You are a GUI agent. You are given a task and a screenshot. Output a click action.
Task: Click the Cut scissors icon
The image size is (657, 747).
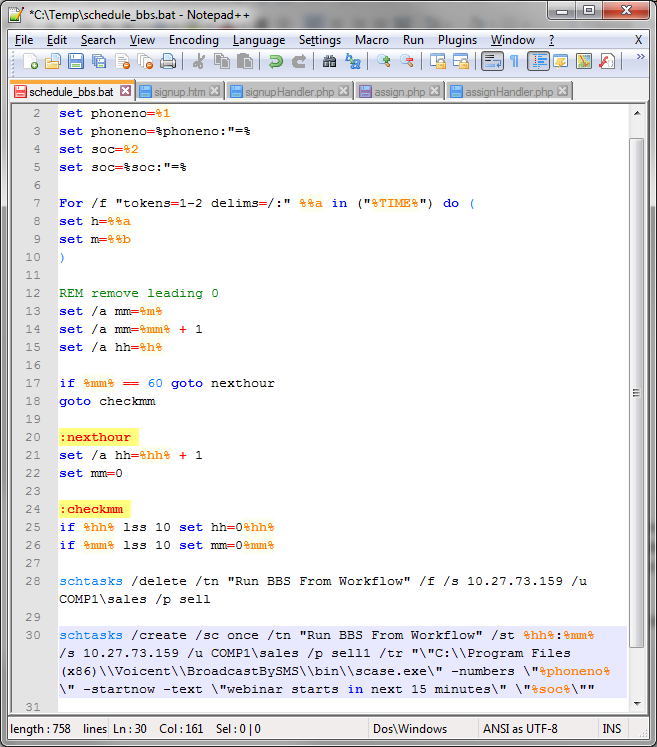point(198,62)
